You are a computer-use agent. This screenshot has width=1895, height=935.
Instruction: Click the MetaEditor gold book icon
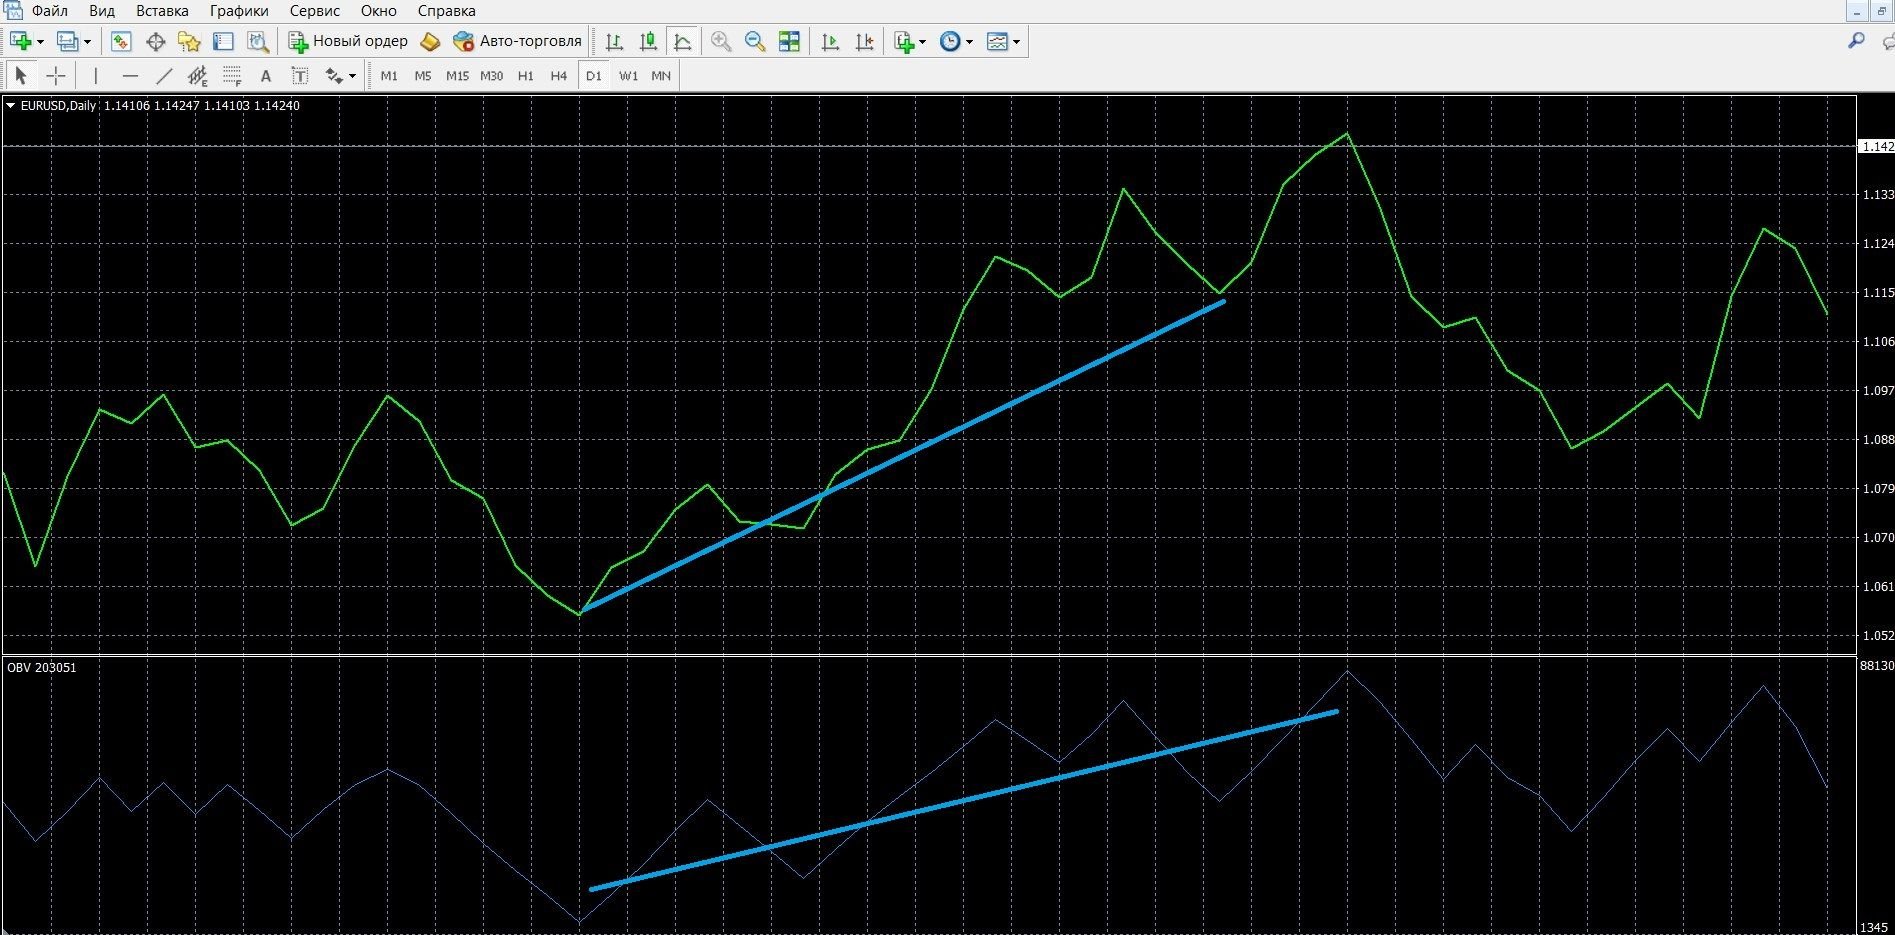click(x=430, y=41)
